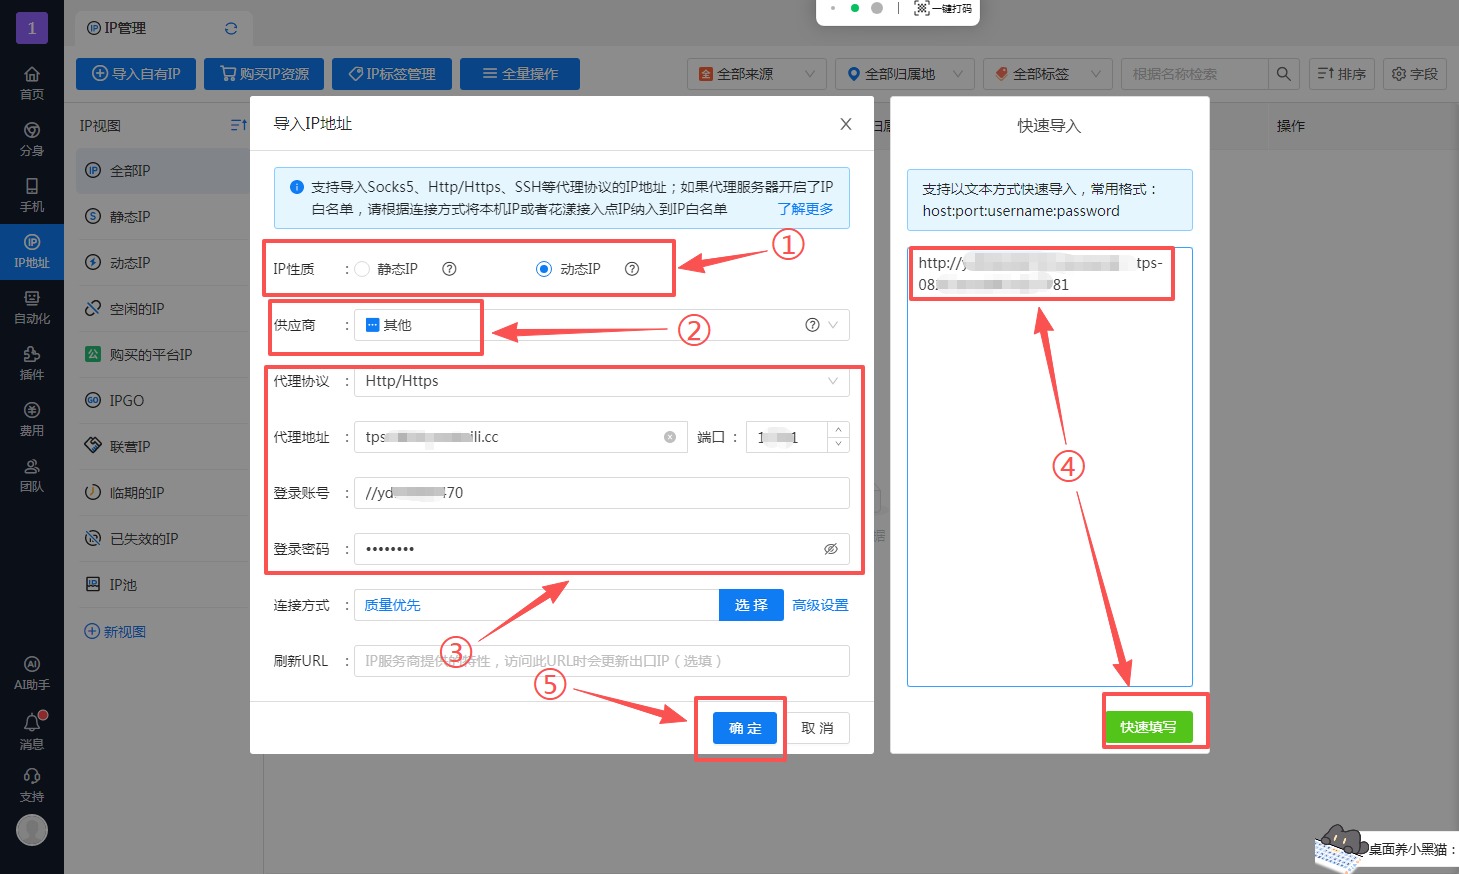Click inside the 刷新URL input field
1459x874 pixels.
600,660
